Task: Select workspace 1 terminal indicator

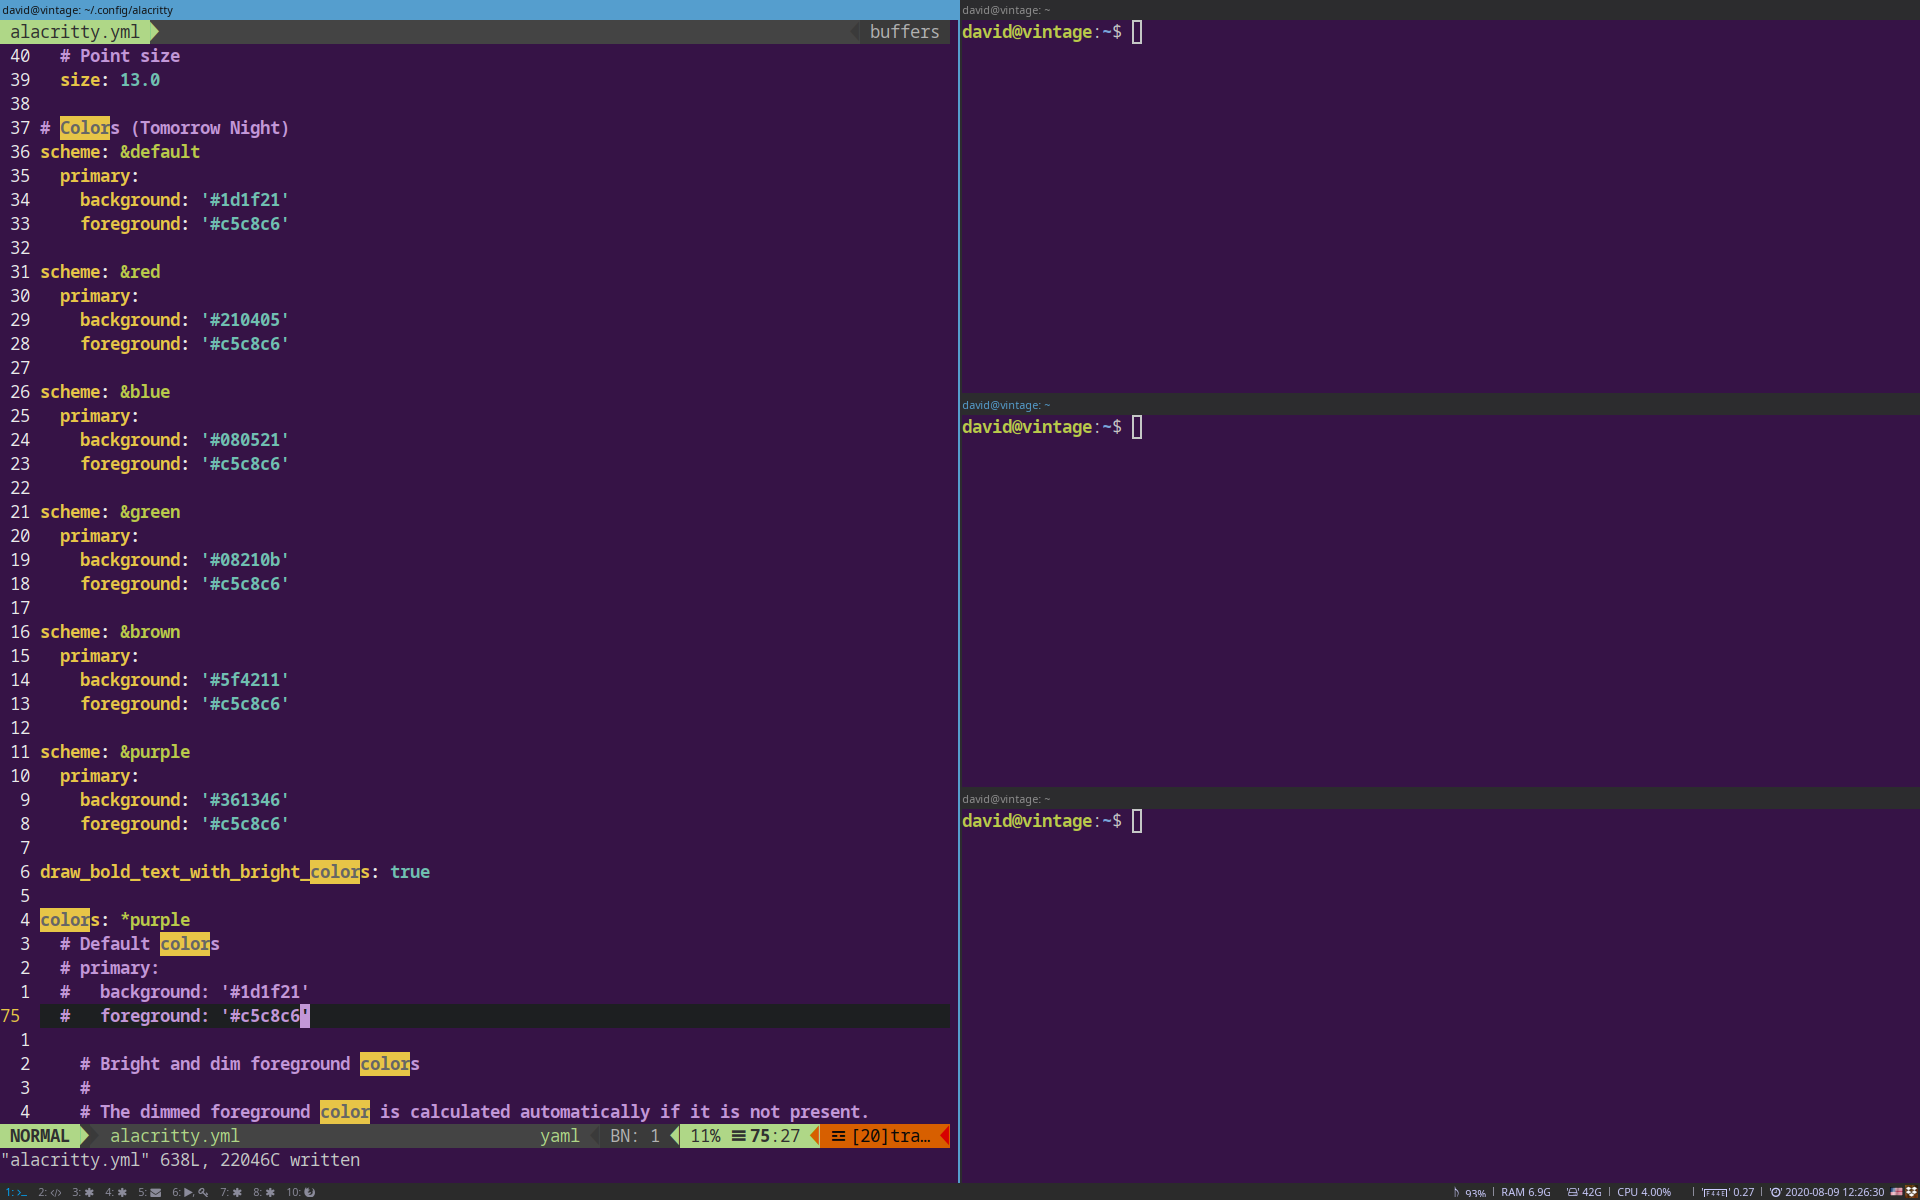Action: point(16,1192)
